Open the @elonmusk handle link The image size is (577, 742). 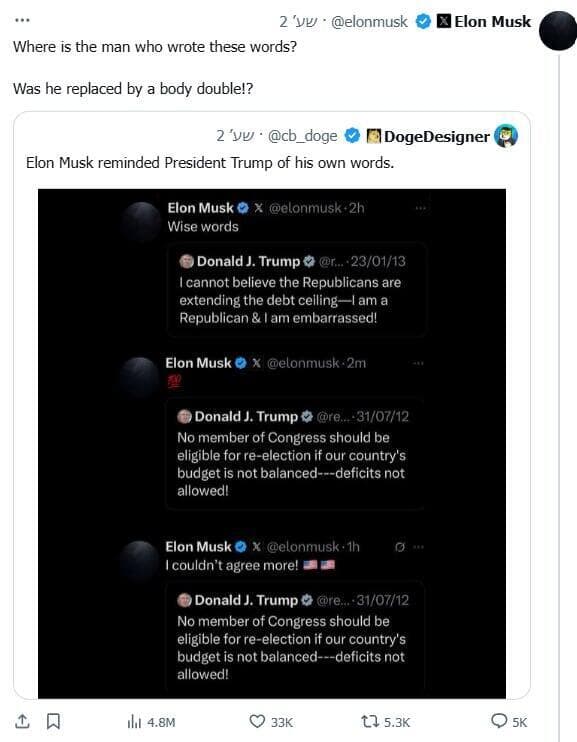pyautogui.click(x=369, y=21)
